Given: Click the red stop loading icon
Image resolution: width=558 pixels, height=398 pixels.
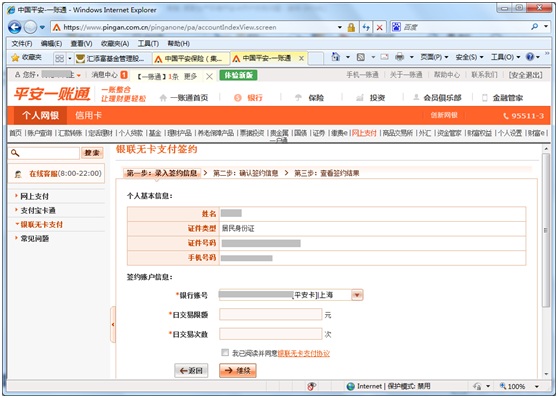Looking at the screenshot, I should 379,27.
